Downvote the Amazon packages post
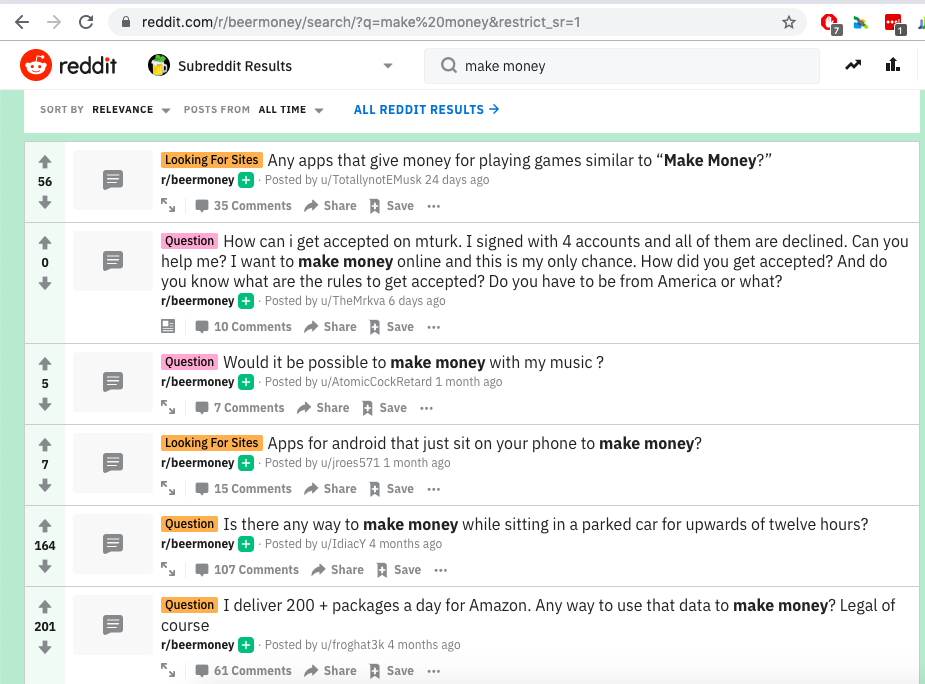The height and width of the screenshot is (684, 925). click(x=45, y=647)
